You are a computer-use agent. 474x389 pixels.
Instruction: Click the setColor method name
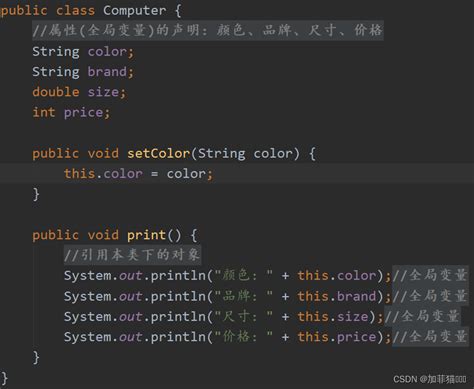tap(159, 153)
